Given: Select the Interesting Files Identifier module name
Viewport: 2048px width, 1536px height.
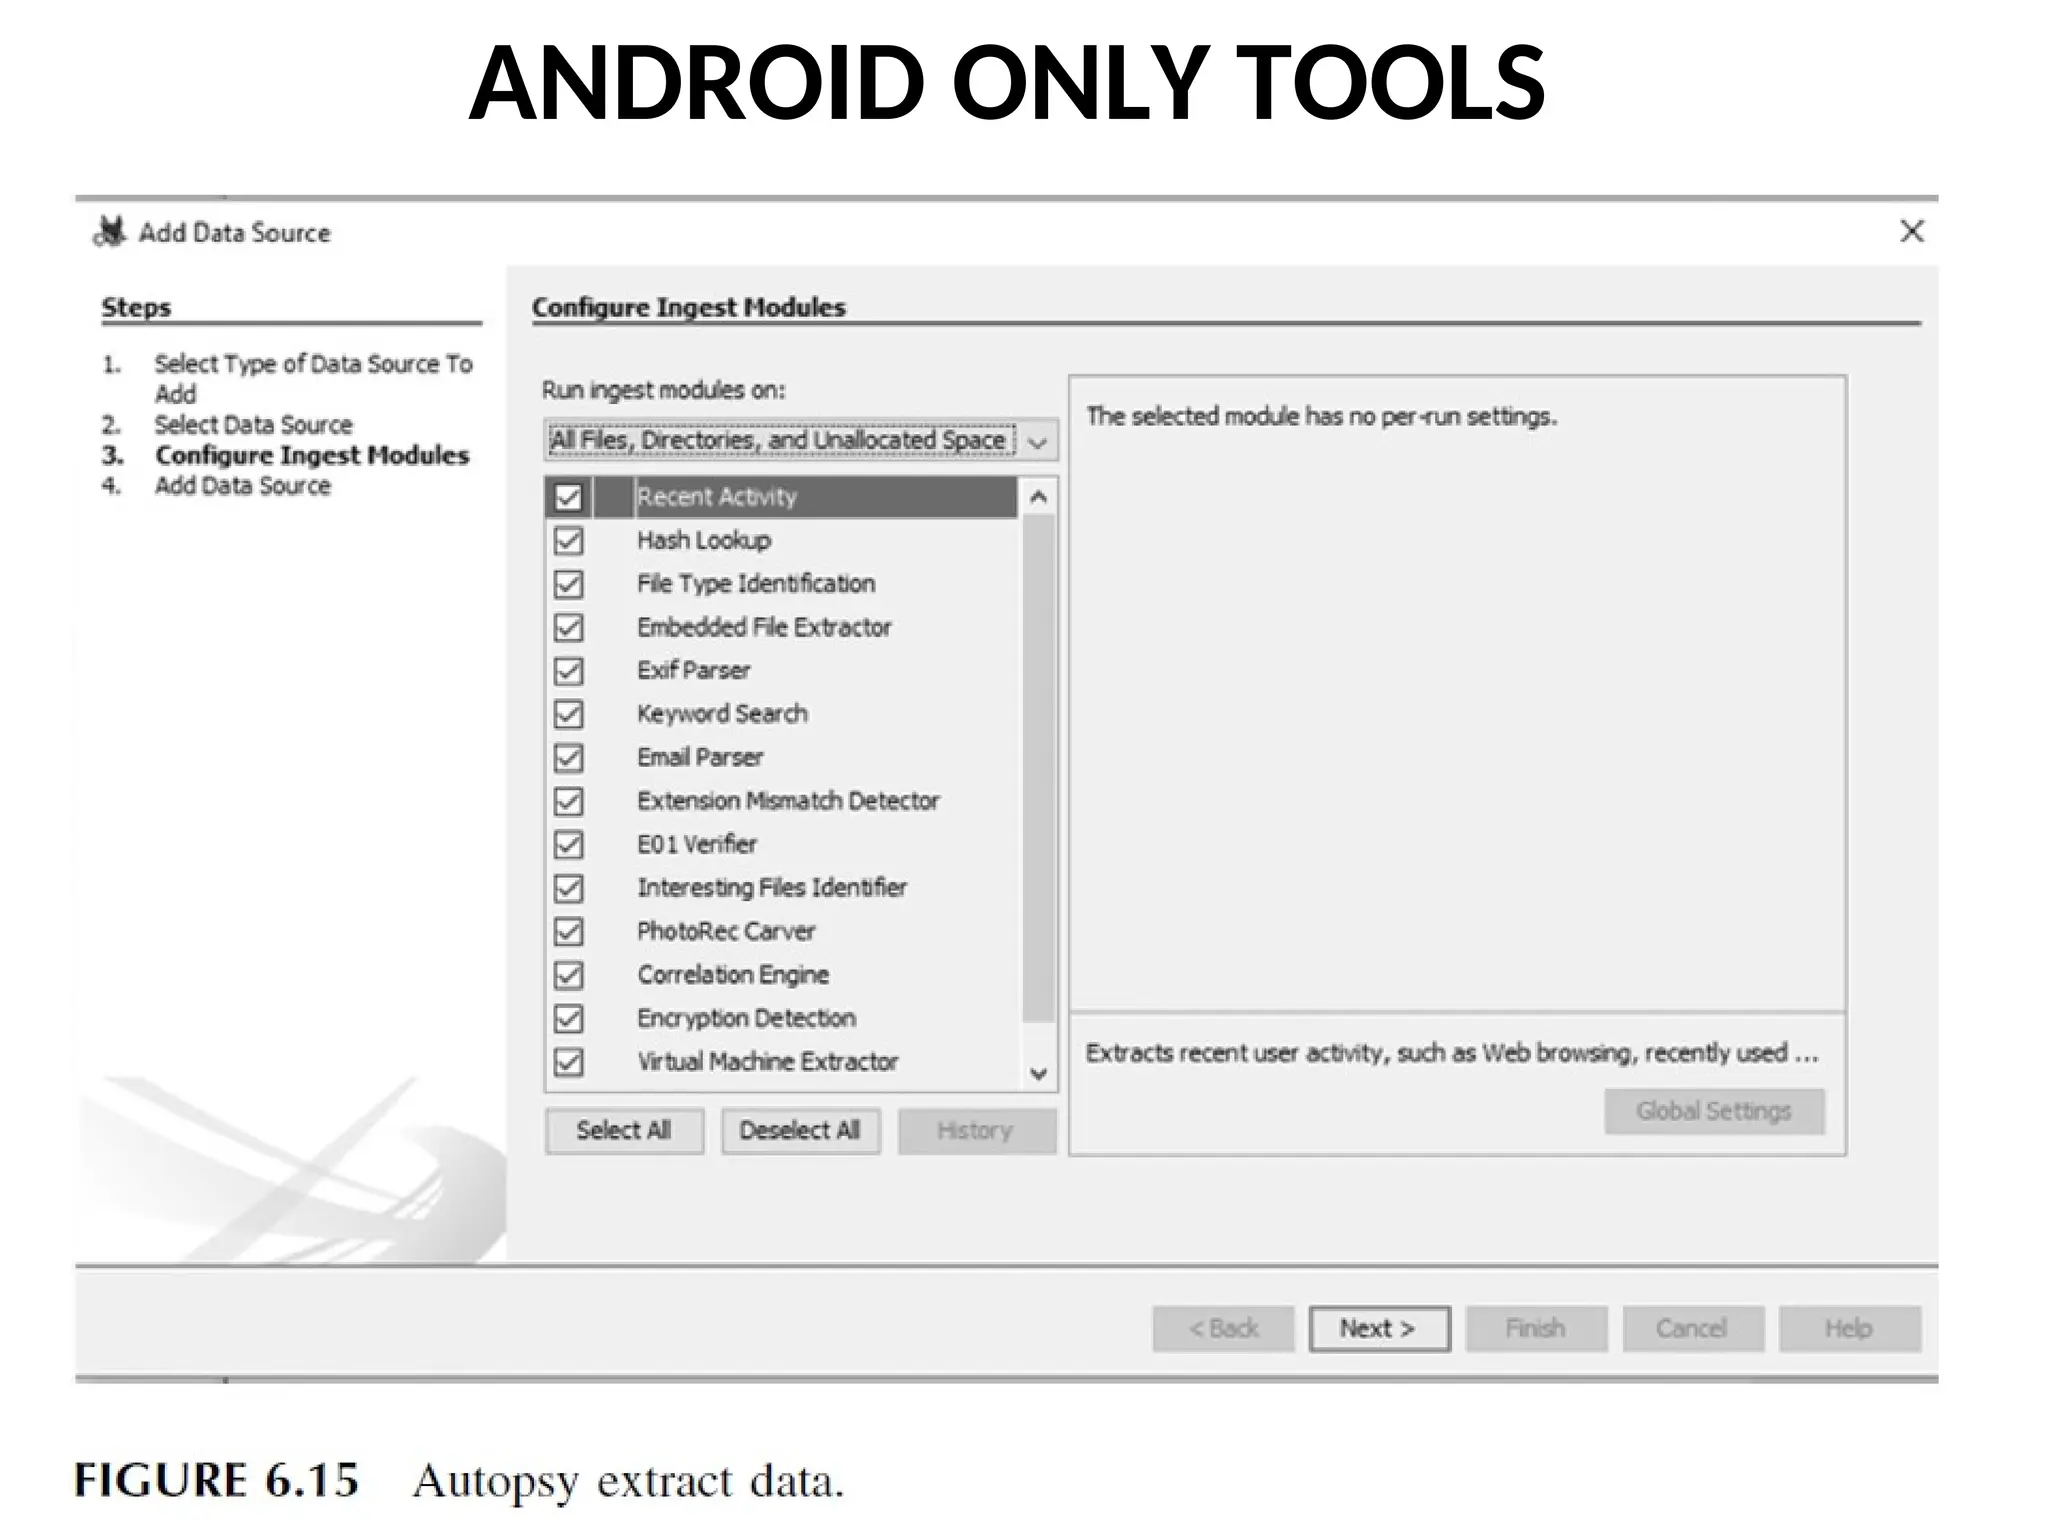Looking at the screenshot, I should click(x=772, y=888).
